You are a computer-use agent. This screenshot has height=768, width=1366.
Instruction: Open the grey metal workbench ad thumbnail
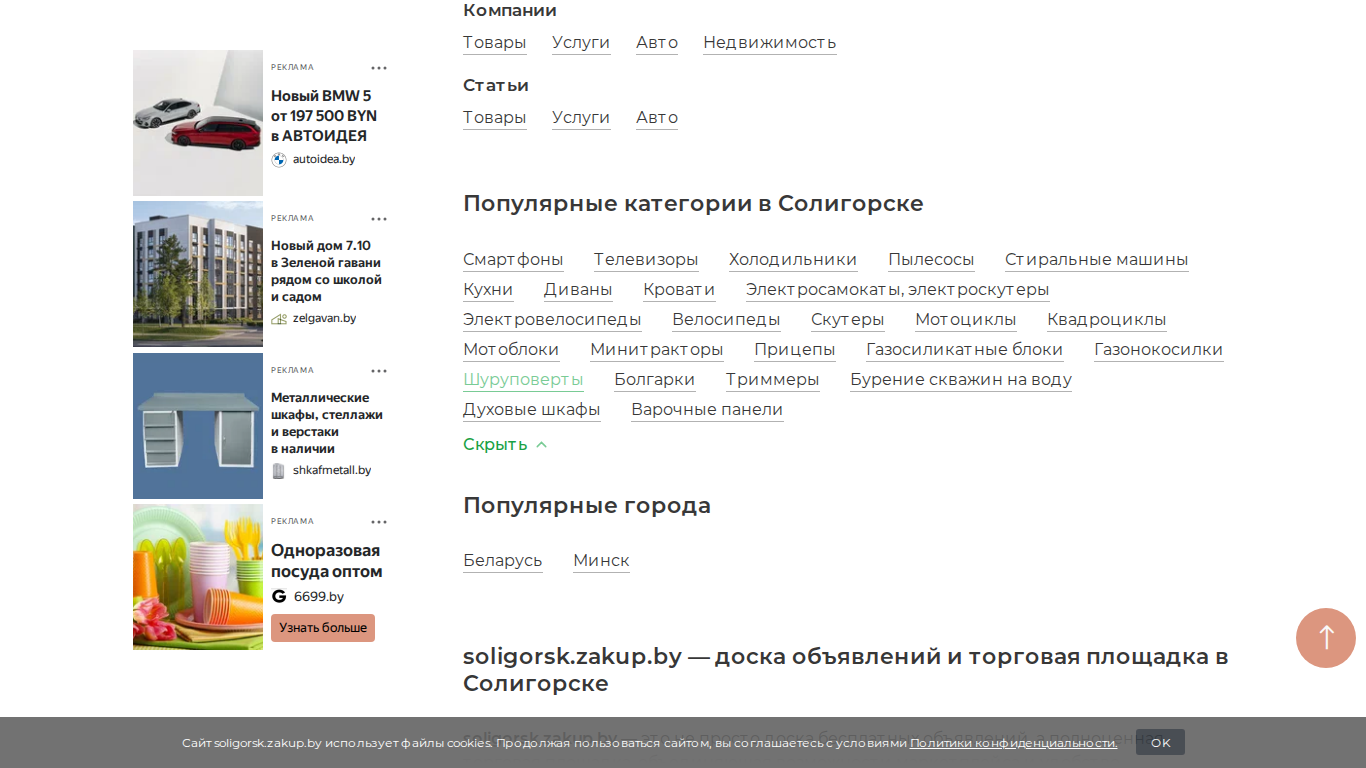coord(198,426)
